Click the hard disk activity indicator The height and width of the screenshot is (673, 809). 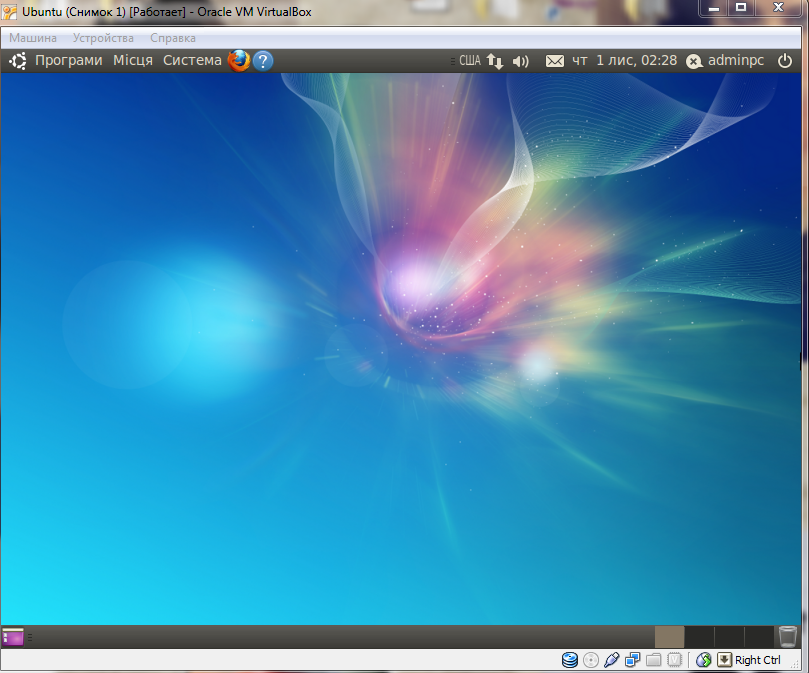570,660
